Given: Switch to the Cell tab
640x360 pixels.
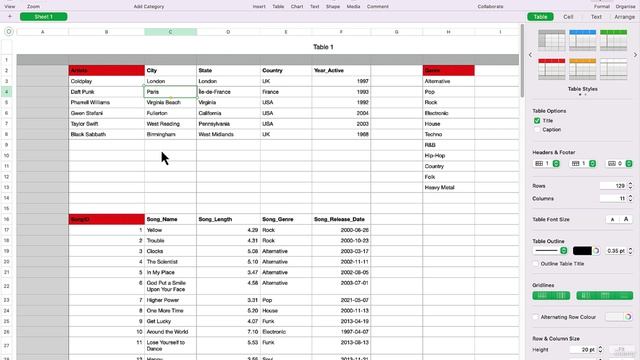Looking at the screenshot, I should click(568, 17).
